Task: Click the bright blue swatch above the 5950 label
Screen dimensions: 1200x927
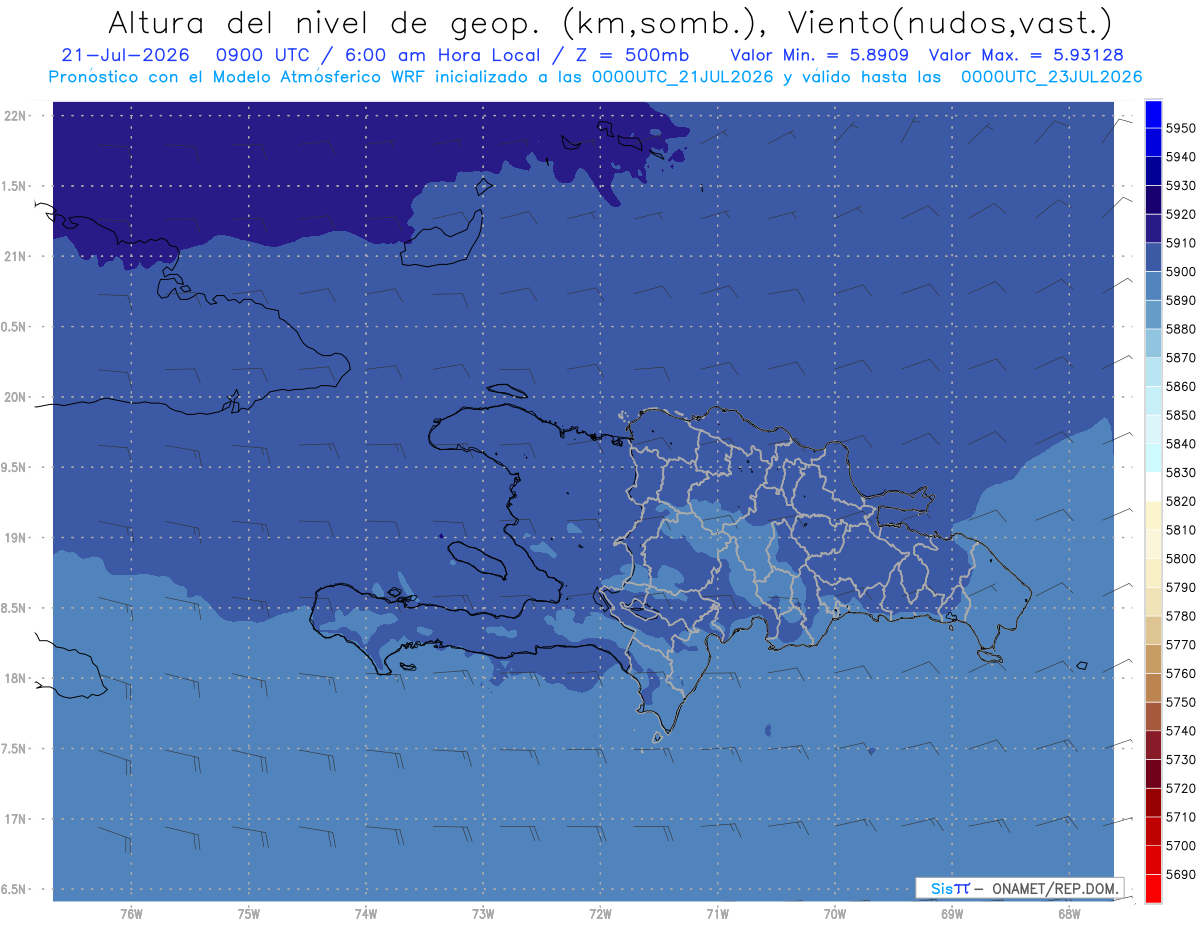Action: [1153, 114]
